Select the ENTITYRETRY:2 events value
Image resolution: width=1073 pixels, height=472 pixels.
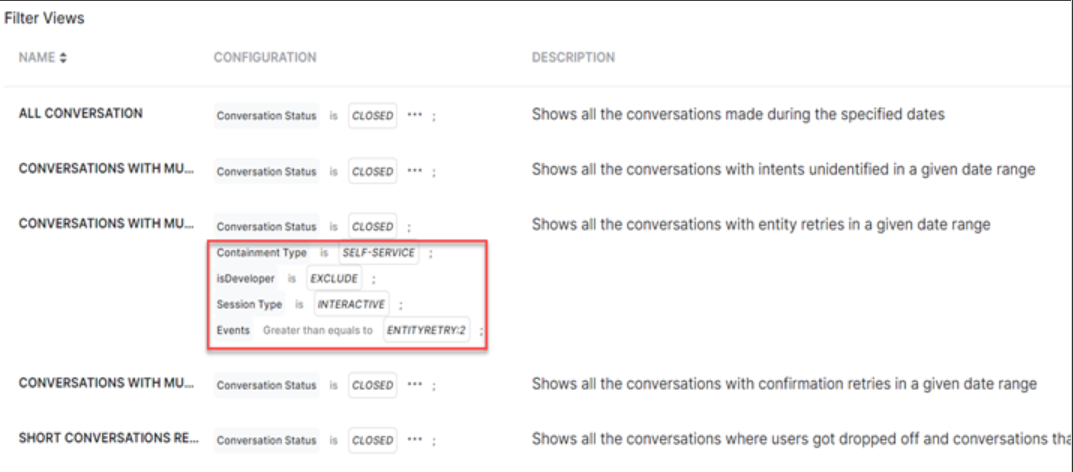click(426, 330)
